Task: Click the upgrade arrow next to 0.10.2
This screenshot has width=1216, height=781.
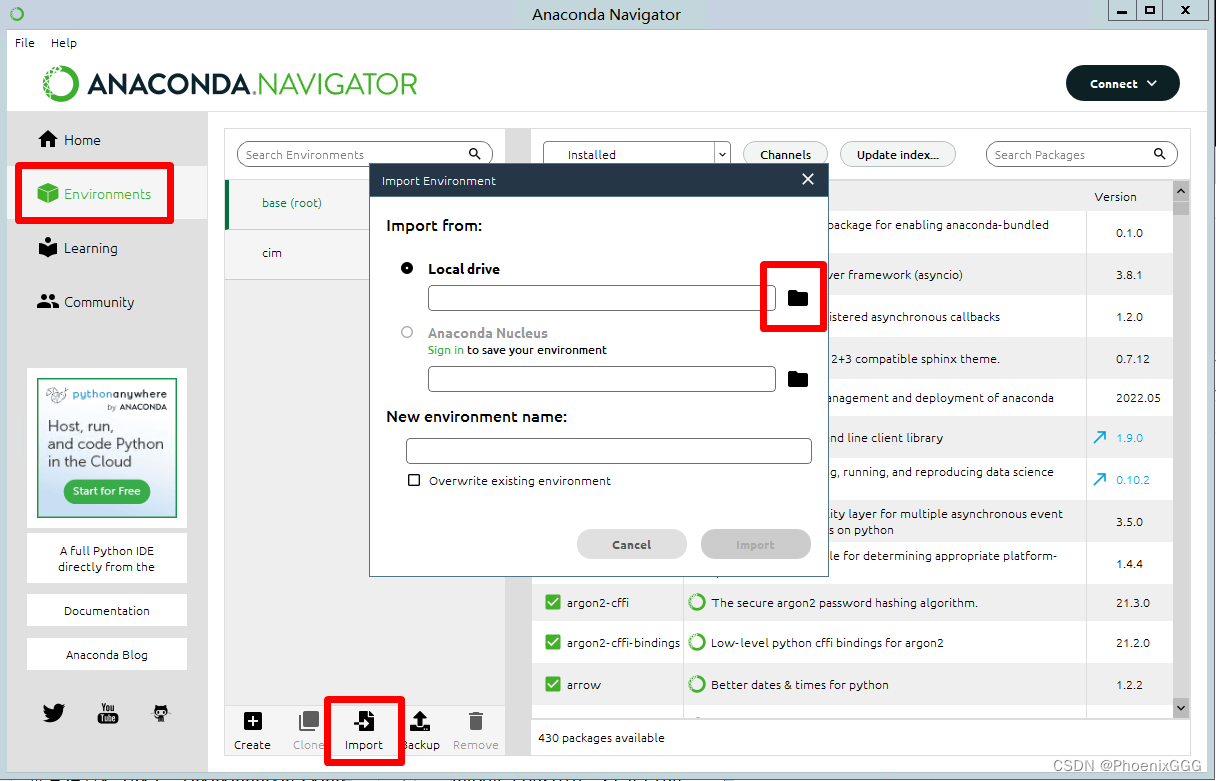Action: pyautogui.click(x=1099, y=480)
